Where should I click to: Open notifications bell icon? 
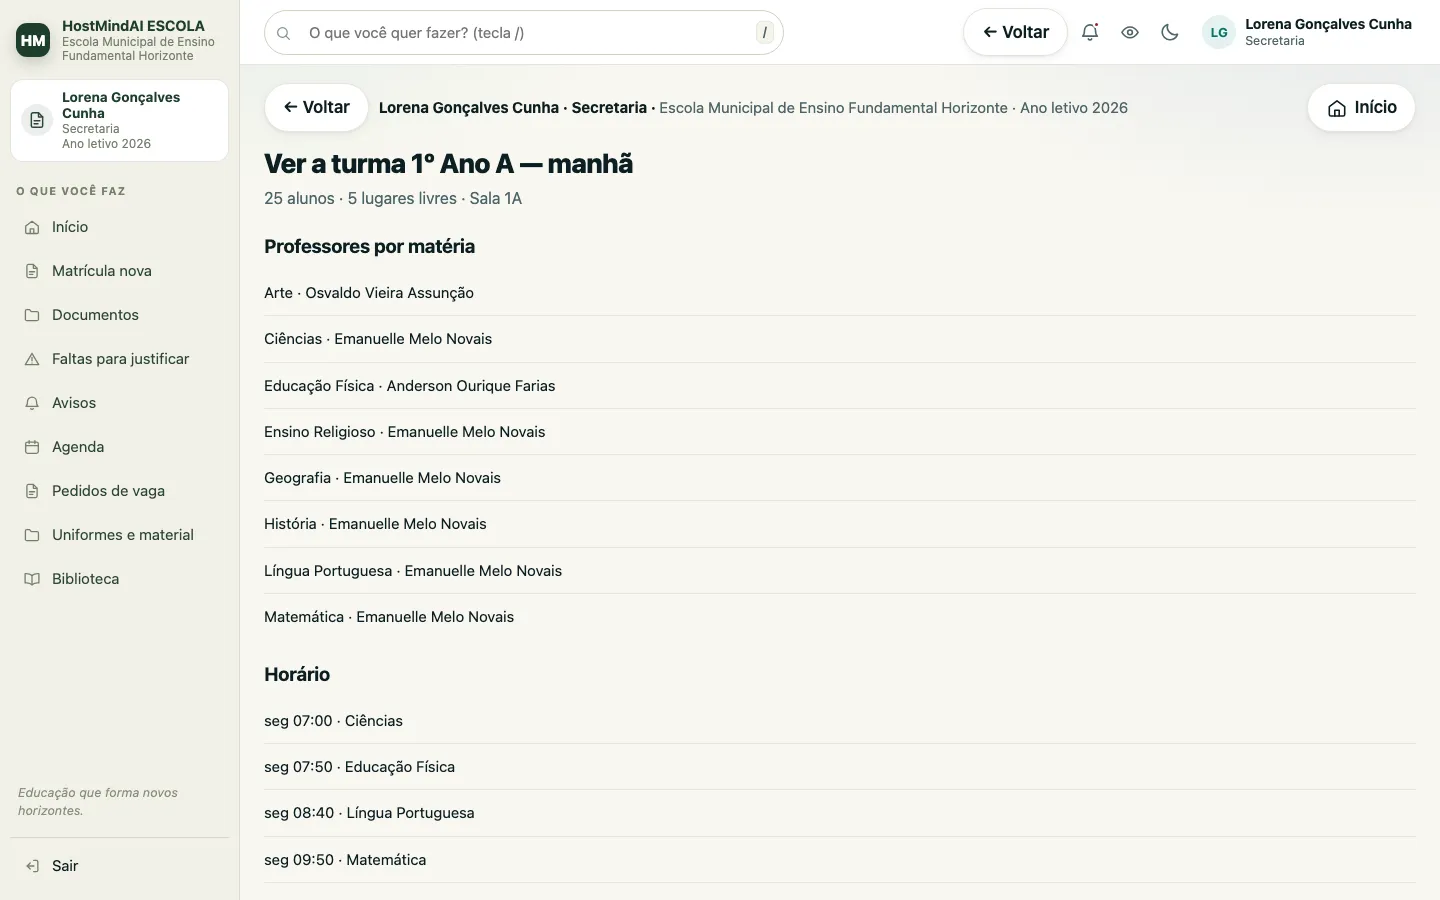(x=1090, y=32)
